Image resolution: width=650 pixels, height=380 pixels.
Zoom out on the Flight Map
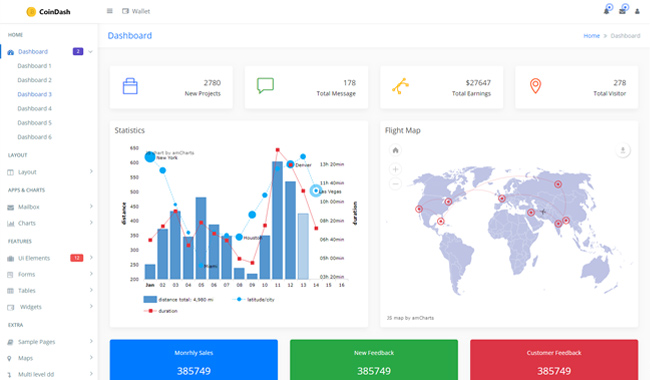click(395, 184)
